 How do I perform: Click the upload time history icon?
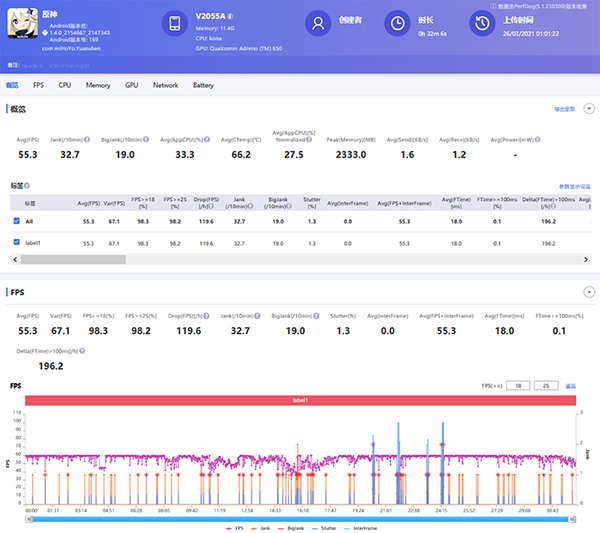coord(482,24)
